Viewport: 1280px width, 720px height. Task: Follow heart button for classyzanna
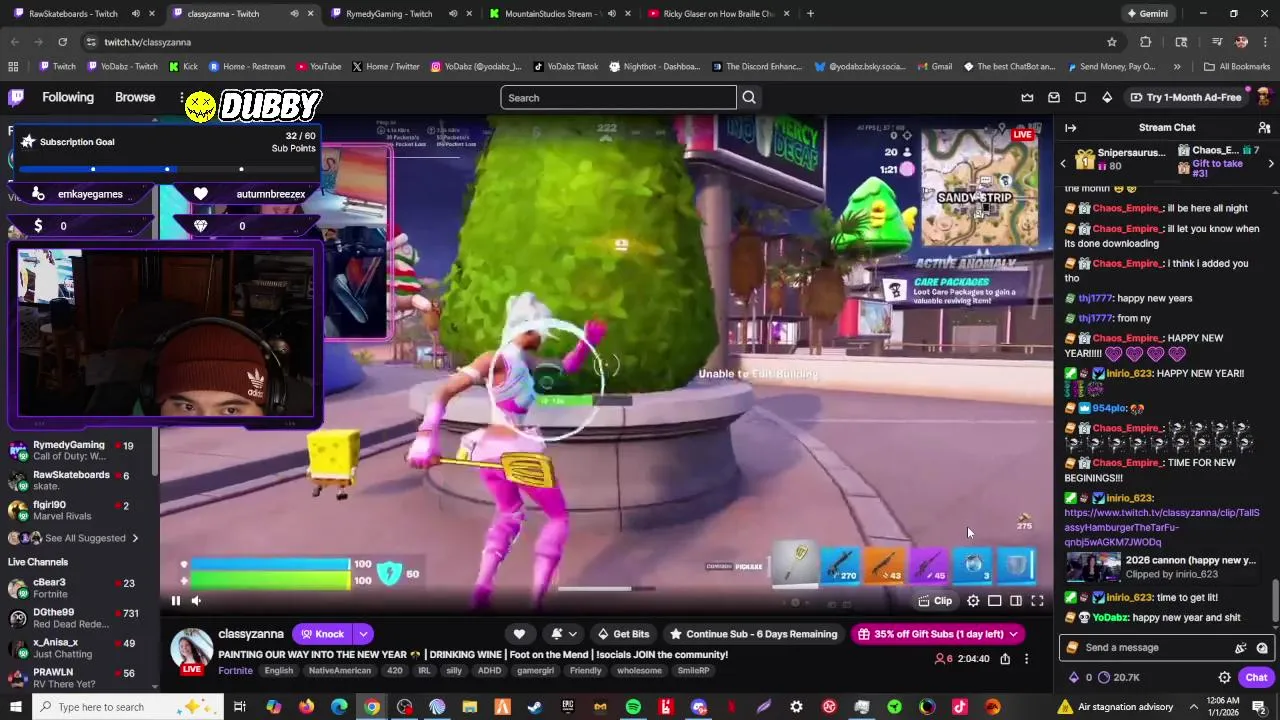coord(519,634)
